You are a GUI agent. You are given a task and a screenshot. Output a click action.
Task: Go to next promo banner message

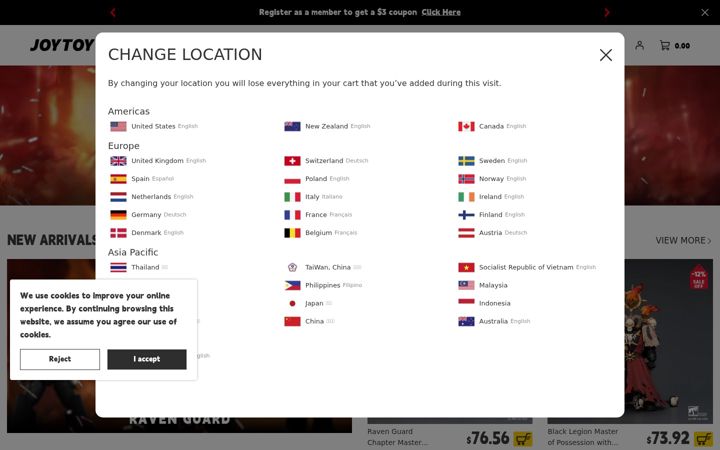pyautogui.click(x=607, y=12)
